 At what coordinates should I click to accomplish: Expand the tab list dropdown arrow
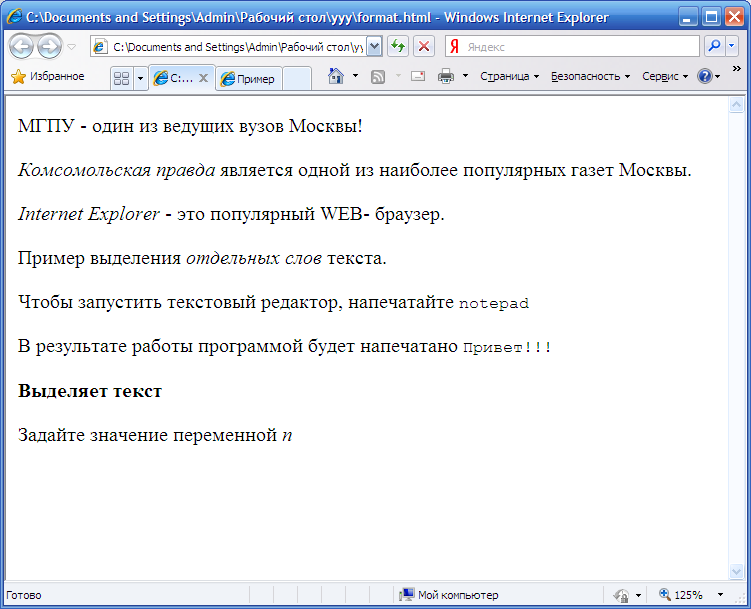pos(140,78)
